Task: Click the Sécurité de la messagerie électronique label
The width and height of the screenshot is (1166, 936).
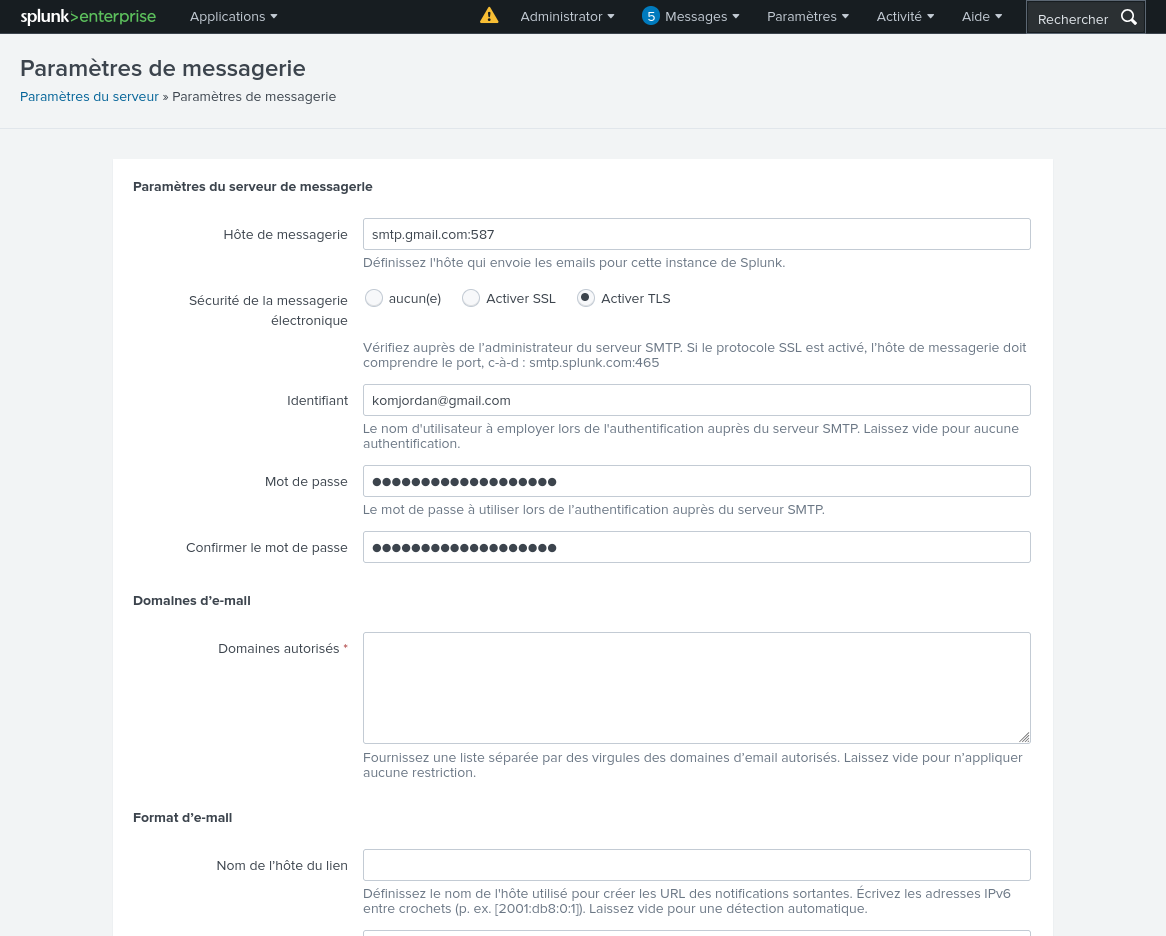Action: point(268,310)
